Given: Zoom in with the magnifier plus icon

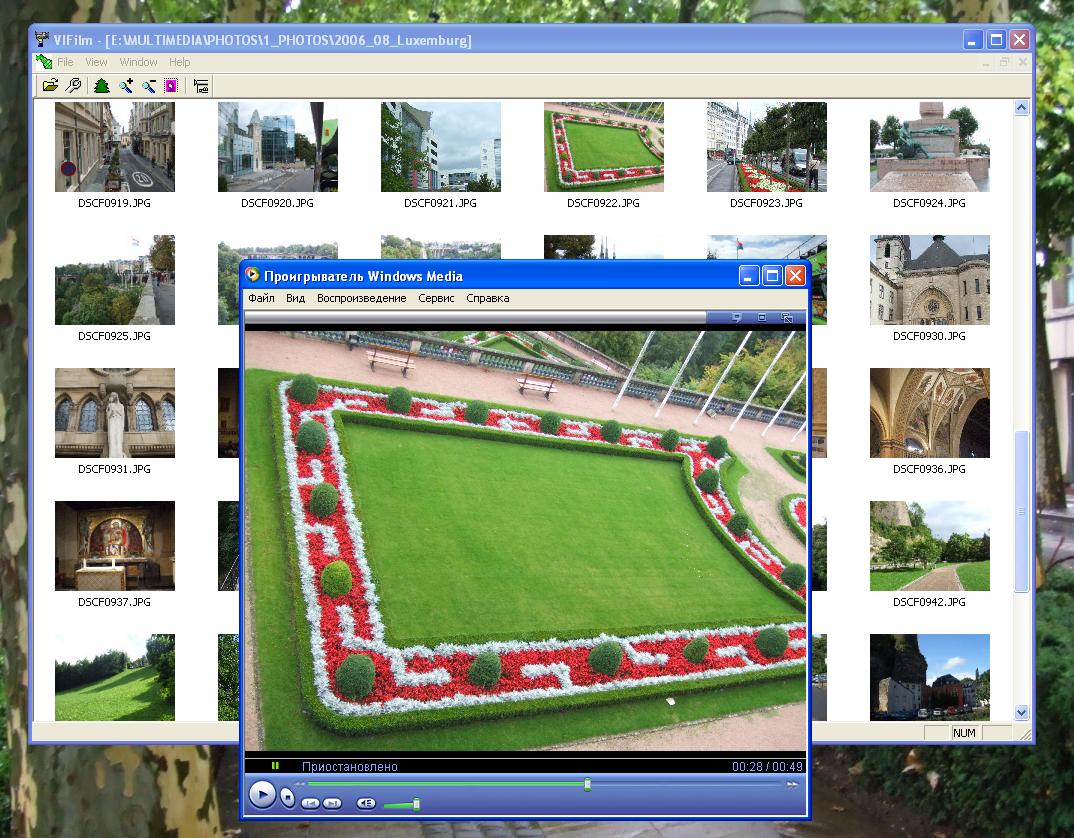Looking at the screenshot, I should (x=126, y=86).
